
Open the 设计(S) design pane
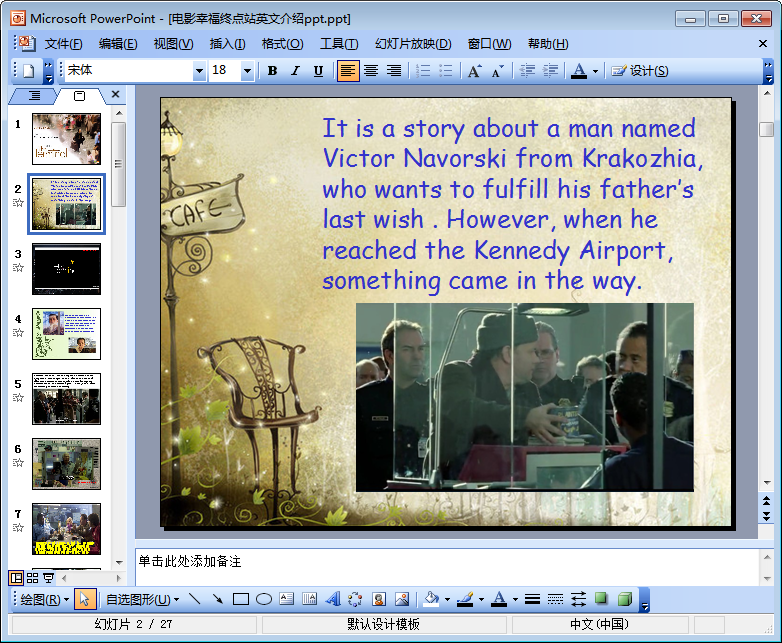click(640, 71)
